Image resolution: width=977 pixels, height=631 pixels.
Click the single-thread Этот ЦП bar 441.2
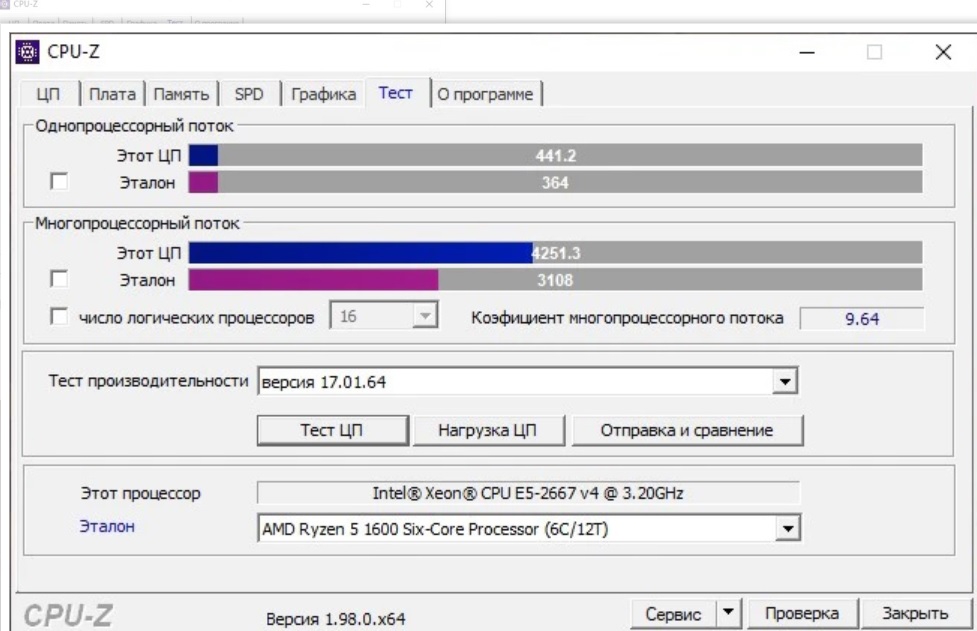click(555, 155)
